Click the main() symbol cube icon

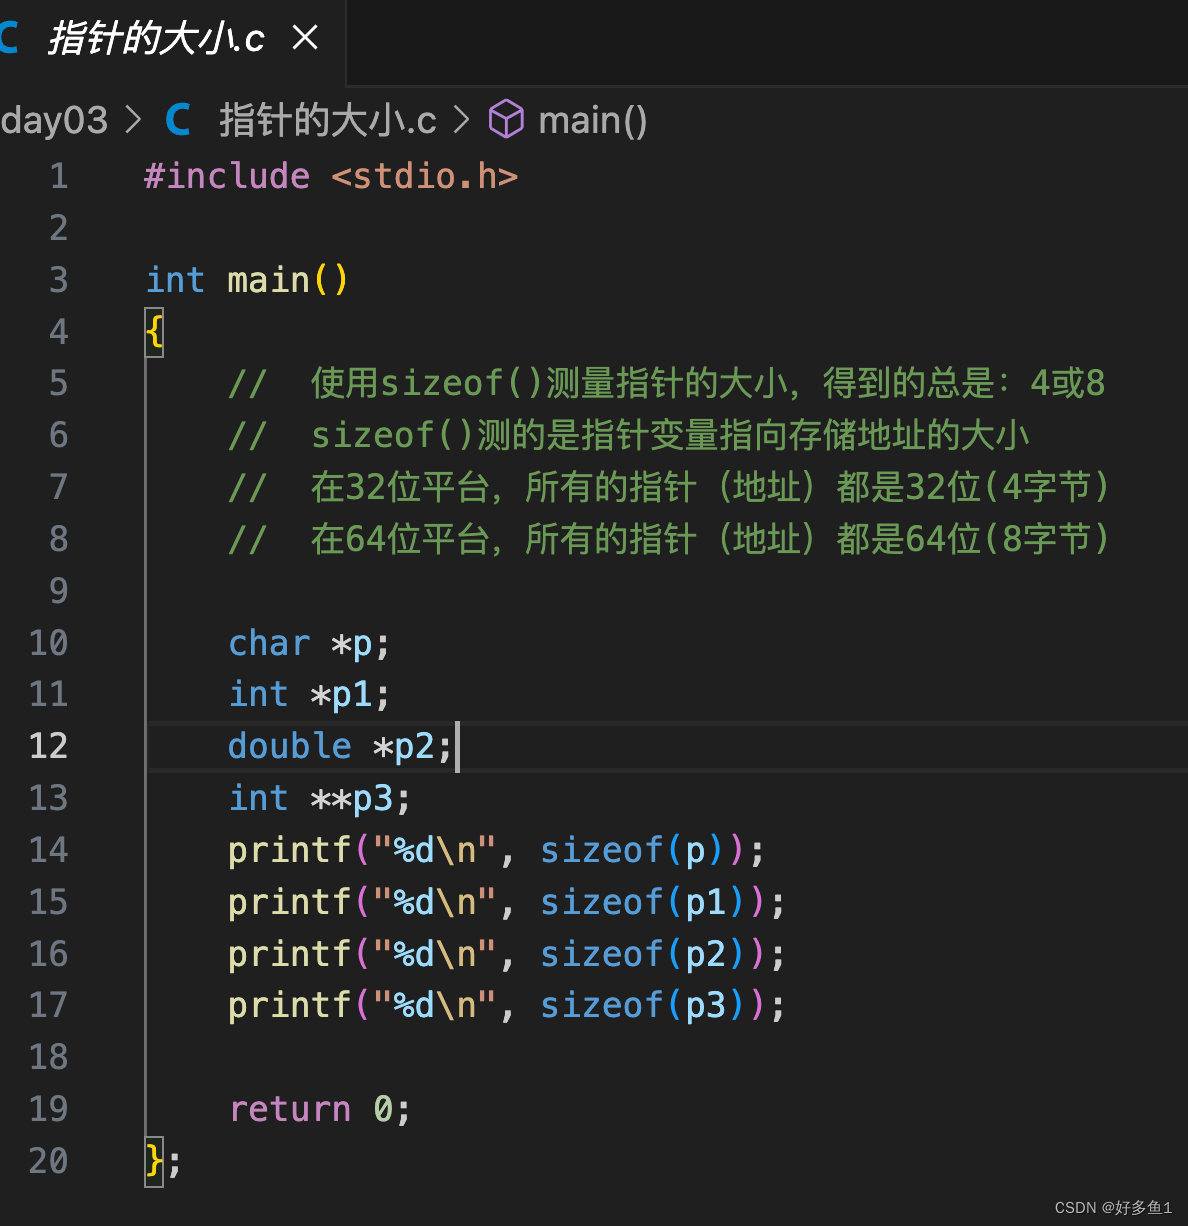(x=506, y=120)
